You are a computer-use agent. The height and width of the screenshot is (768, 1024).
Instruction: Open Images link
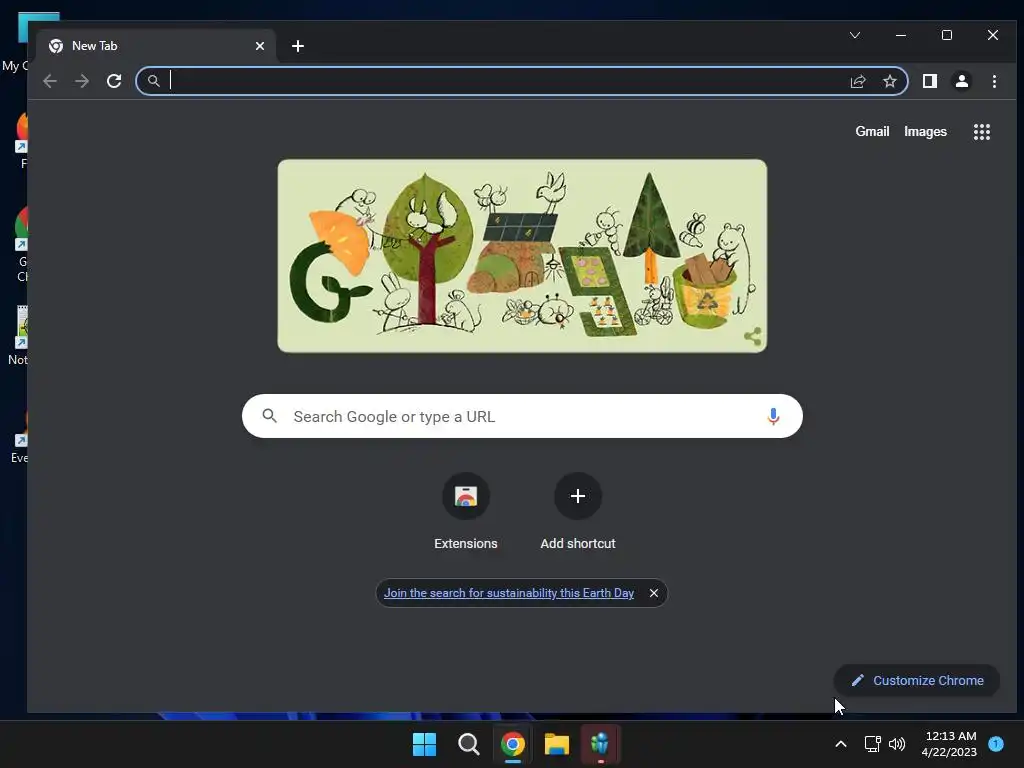click(925, 132)
